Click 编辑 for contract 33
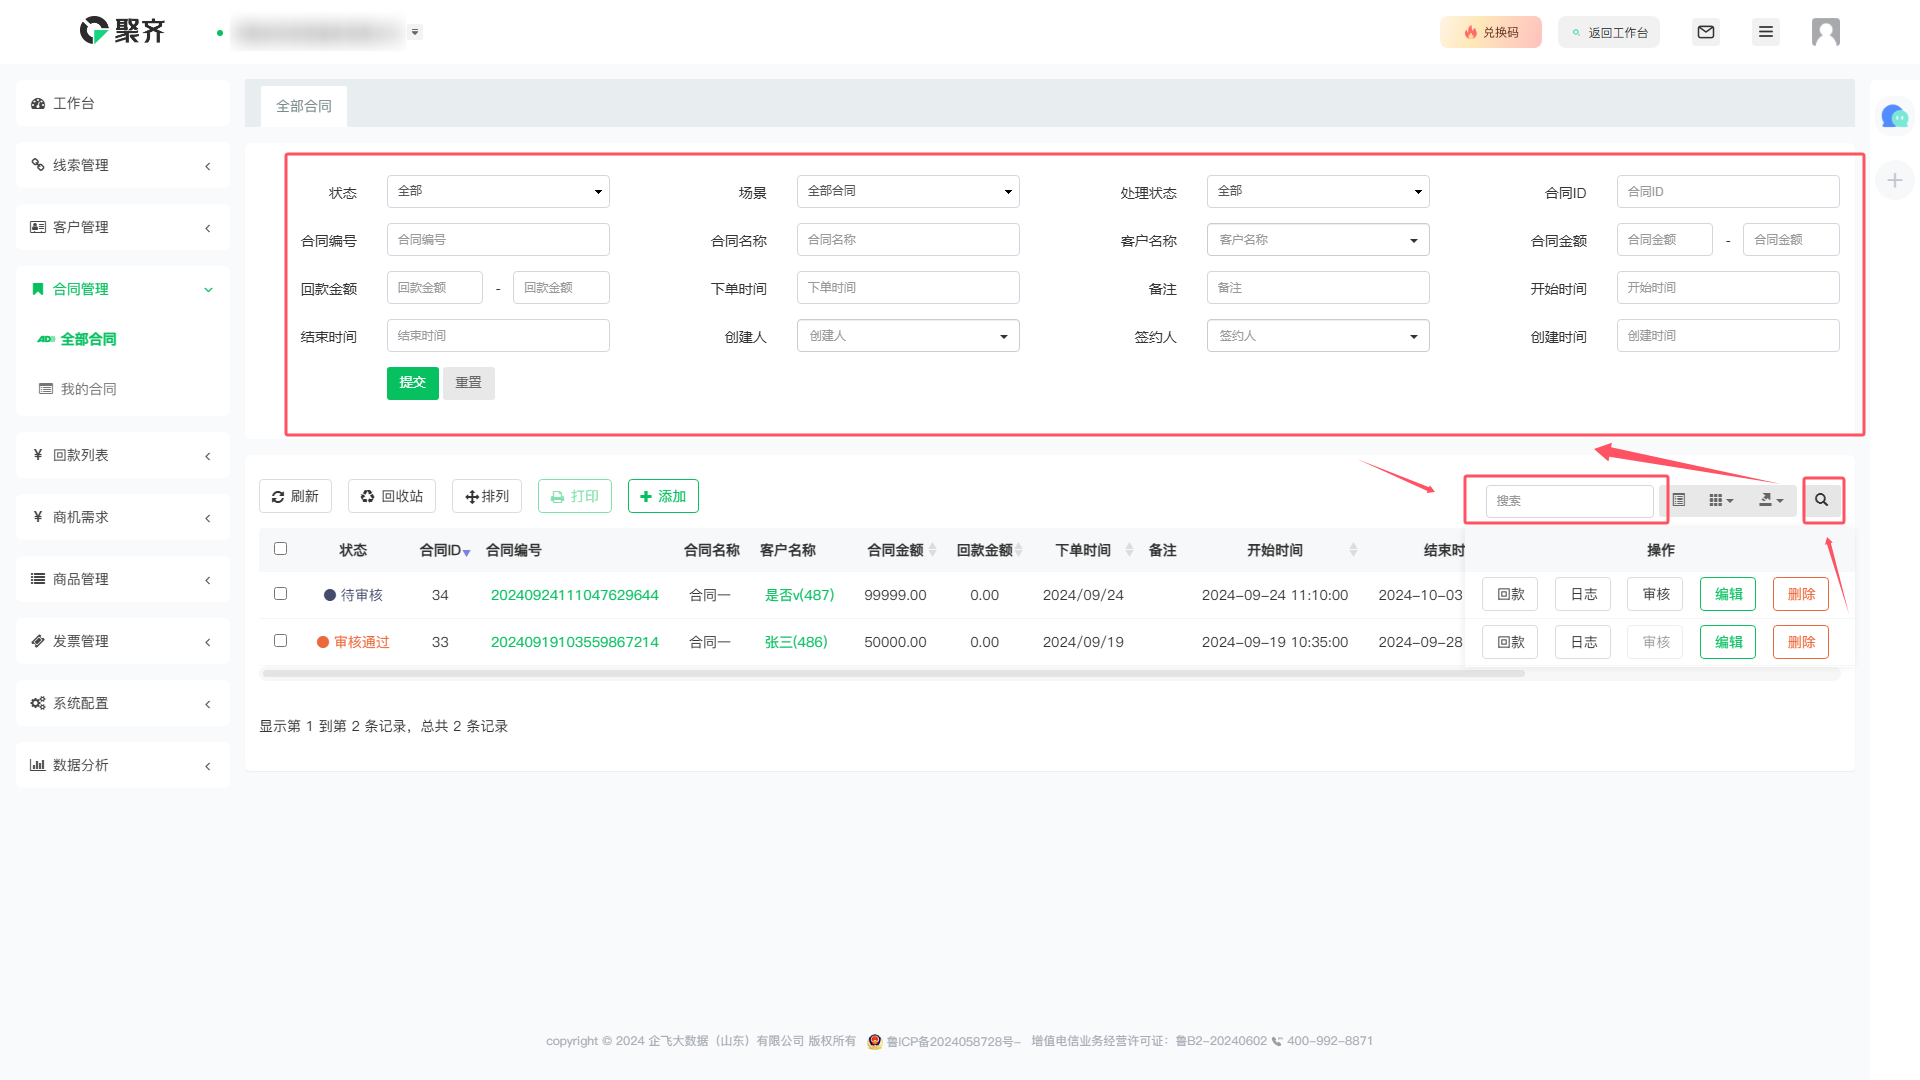This screenshot has height=1080, width=1920. click(1728, 642)
